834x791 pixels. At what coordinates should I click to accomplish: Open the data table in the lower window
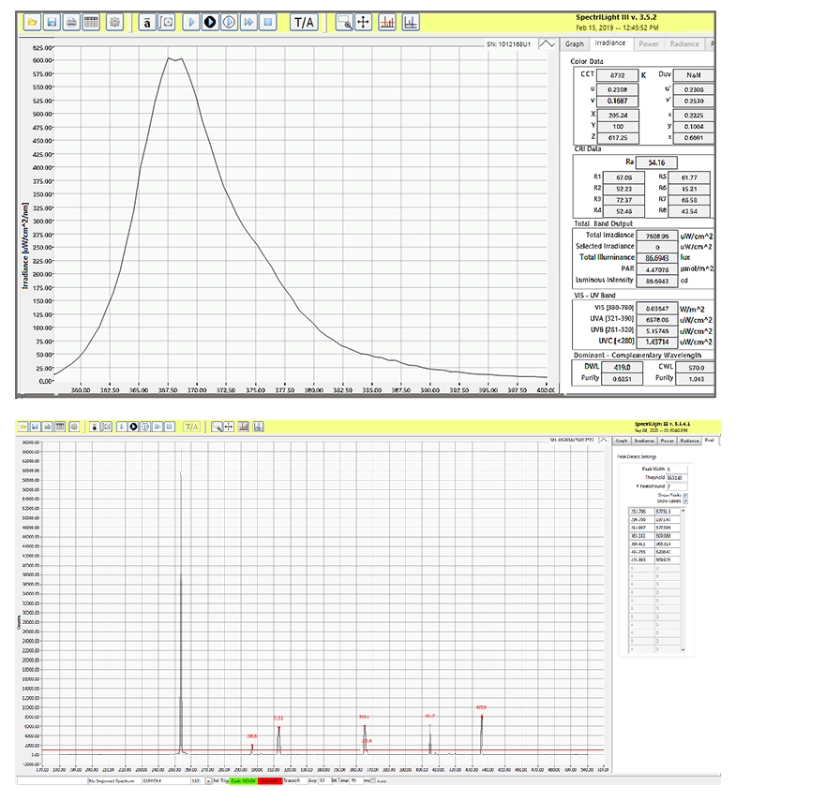coord(60,427)
